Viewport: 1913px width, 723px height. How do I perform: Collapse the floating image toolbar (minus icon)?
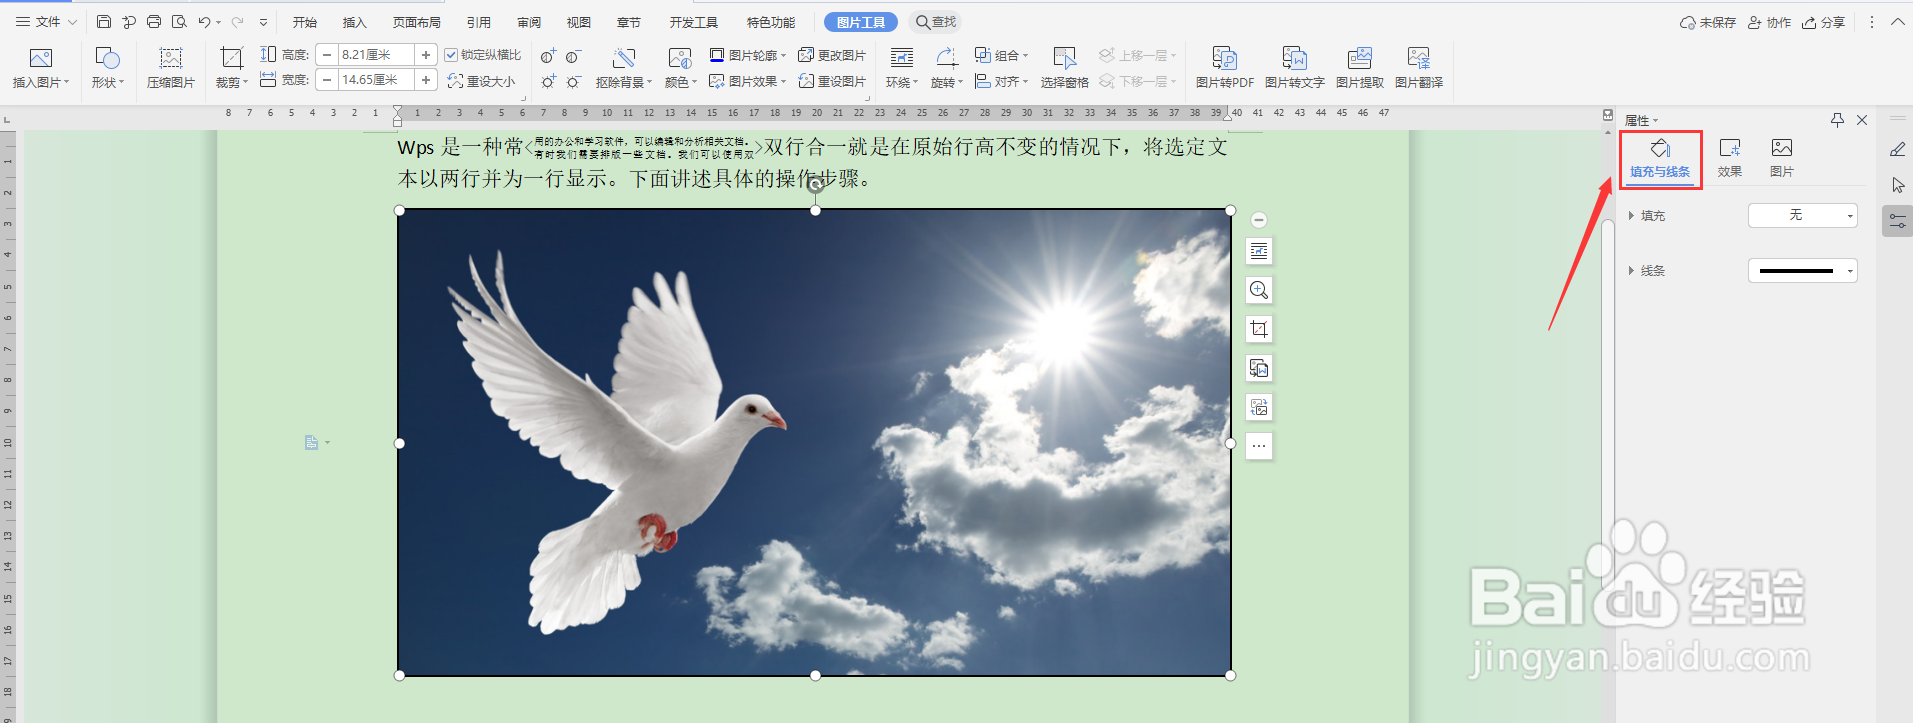click(x=1259, y=220)
